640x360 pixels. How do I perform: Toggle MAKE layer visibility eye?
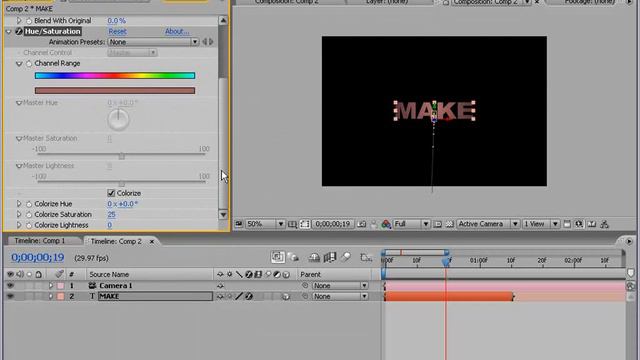pyautogui.click(x=10, y=296)
